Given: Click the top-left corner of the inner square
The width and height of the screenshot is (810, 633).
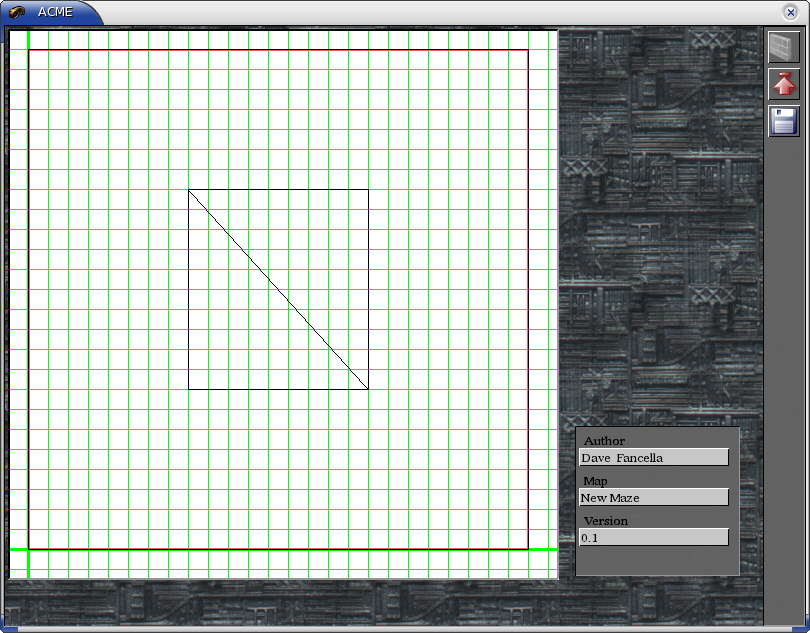Looking at the screenshot, I should coord(189,190).
